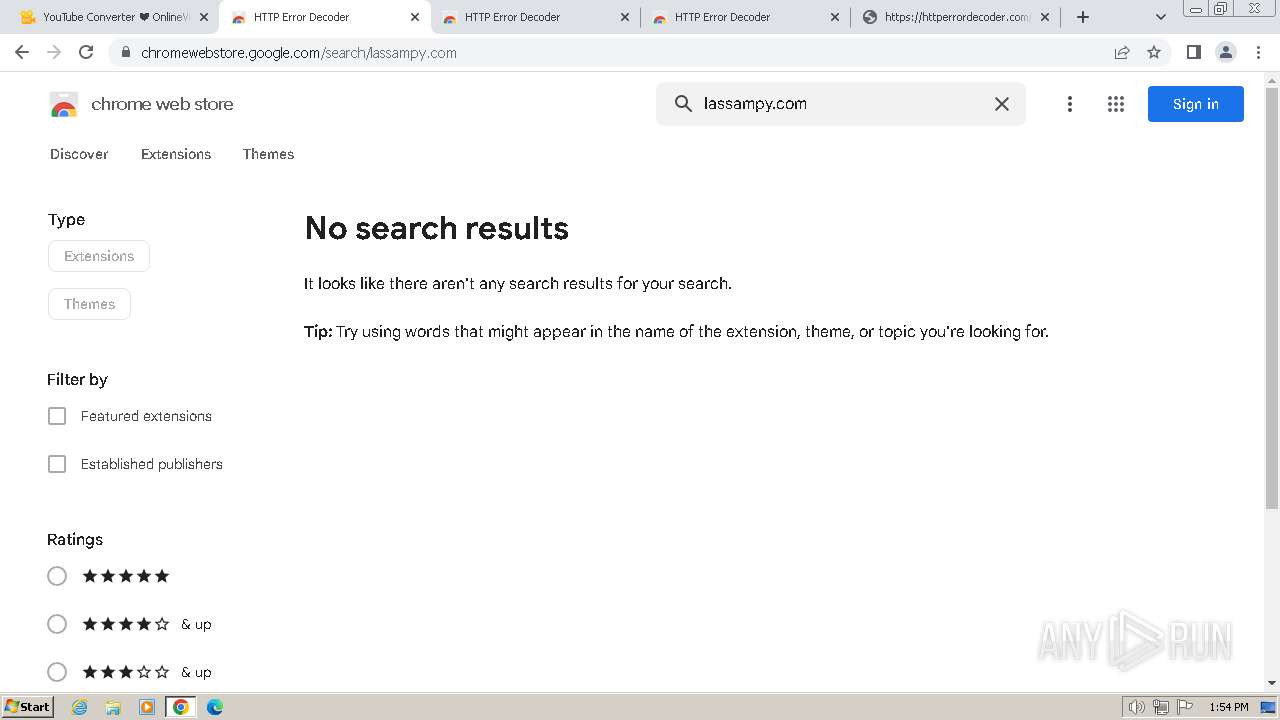Open File Explorer from taskbar

pos(113,707)
